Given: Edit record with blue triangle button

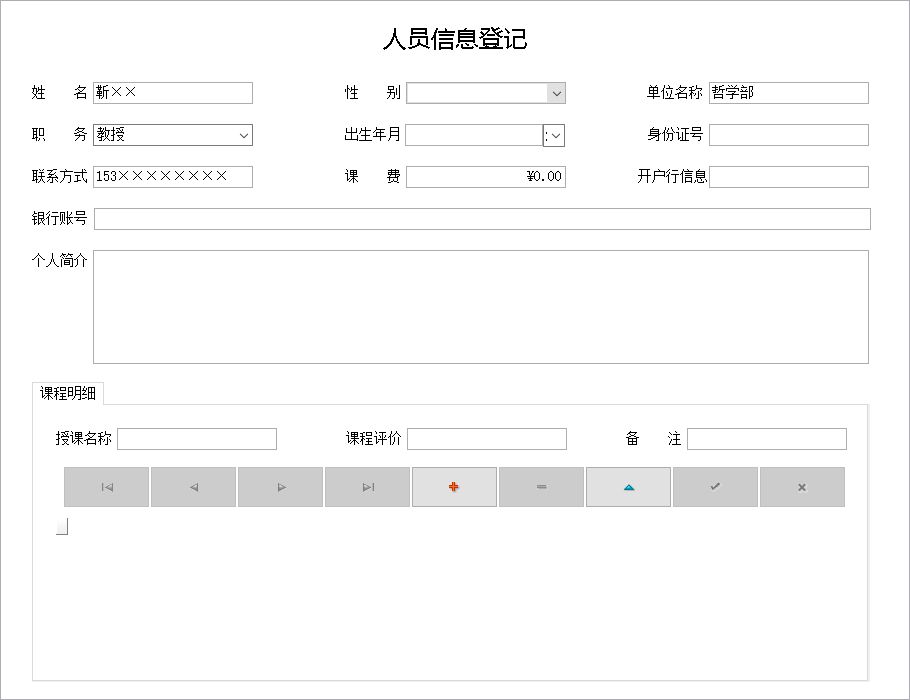Looking at the screenshot, I should (x=629, y=487).
